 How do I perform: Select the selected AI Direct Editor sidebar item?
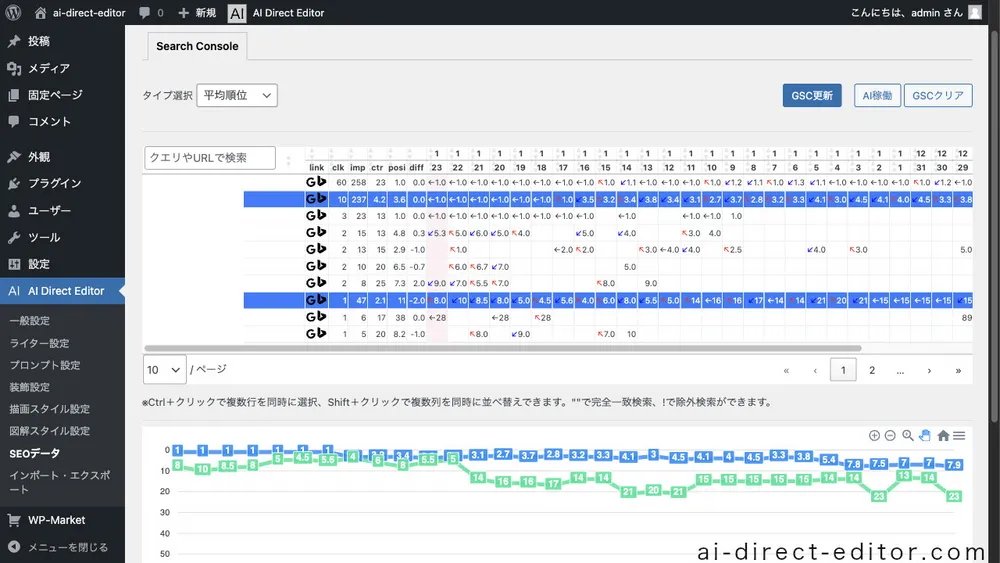62,291
